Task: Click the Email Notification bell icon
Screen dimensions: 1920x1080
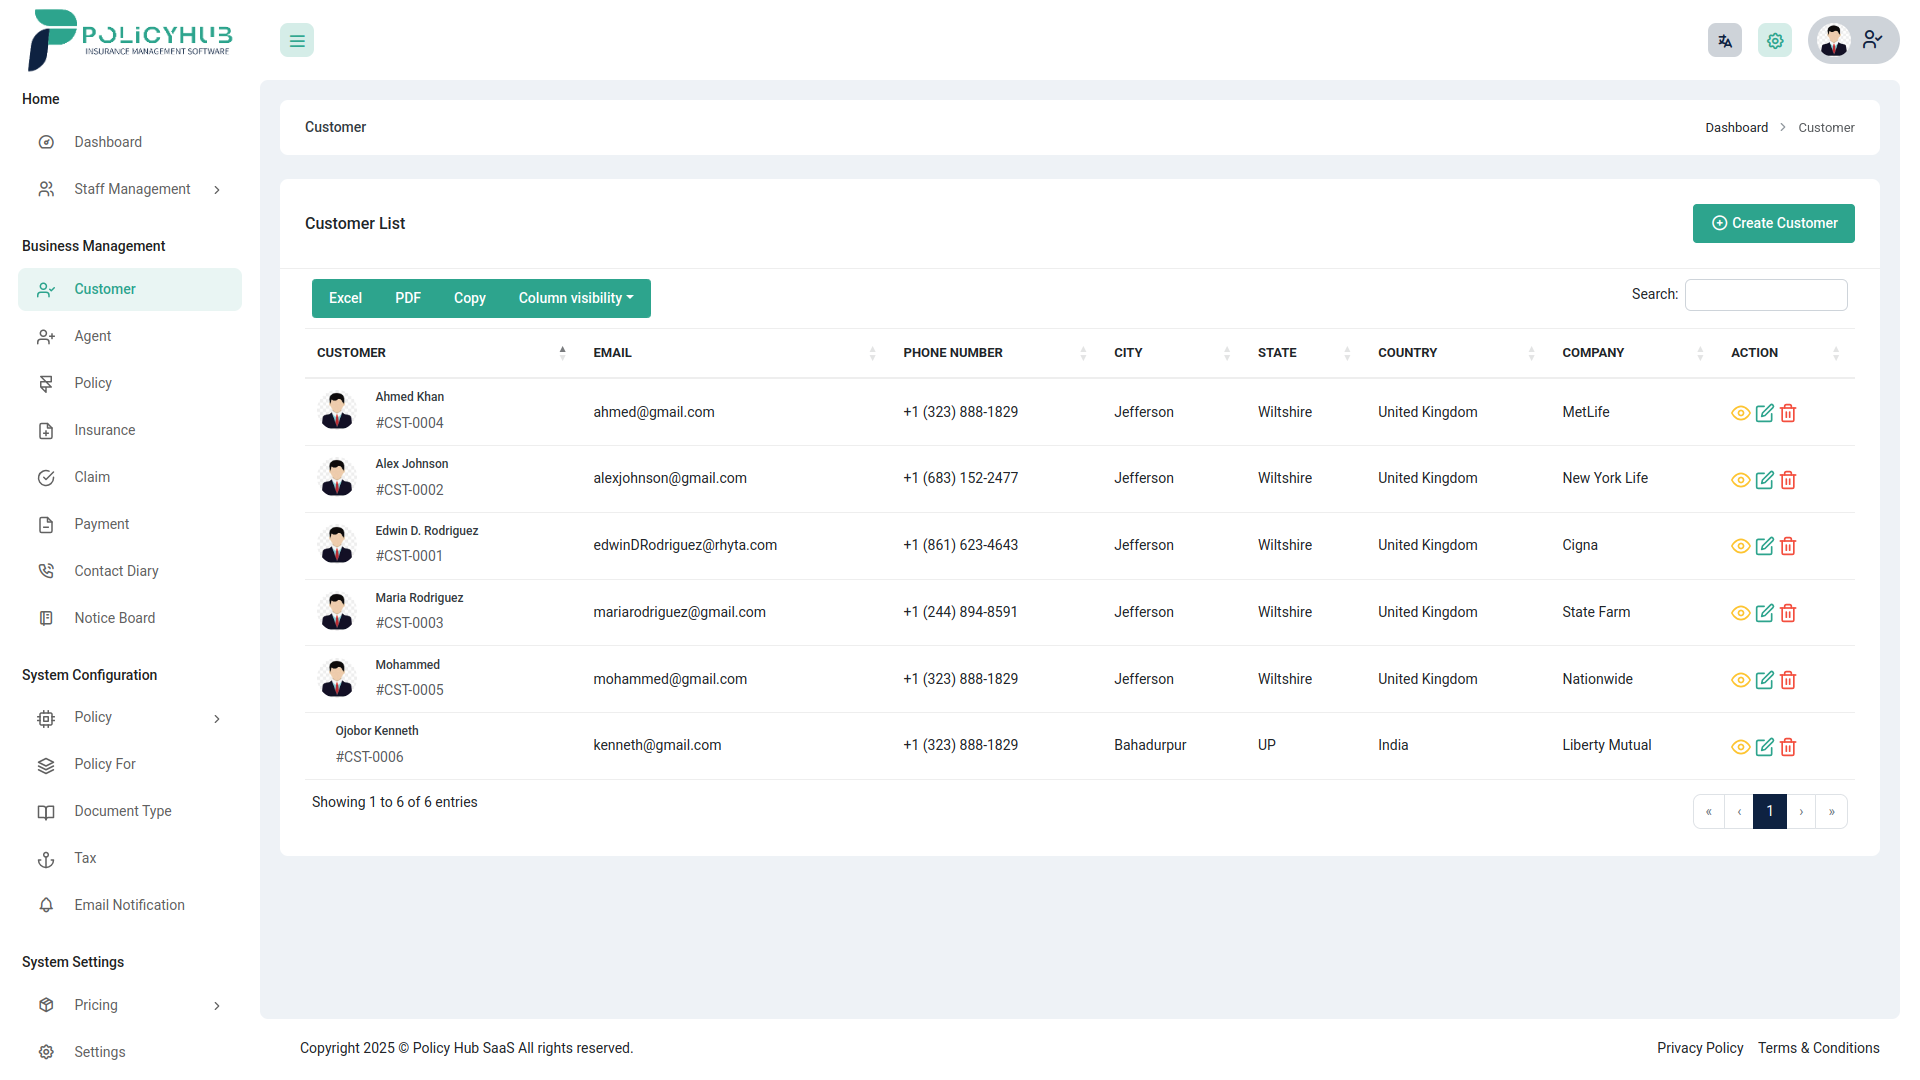Action: [x=46, y=905]
